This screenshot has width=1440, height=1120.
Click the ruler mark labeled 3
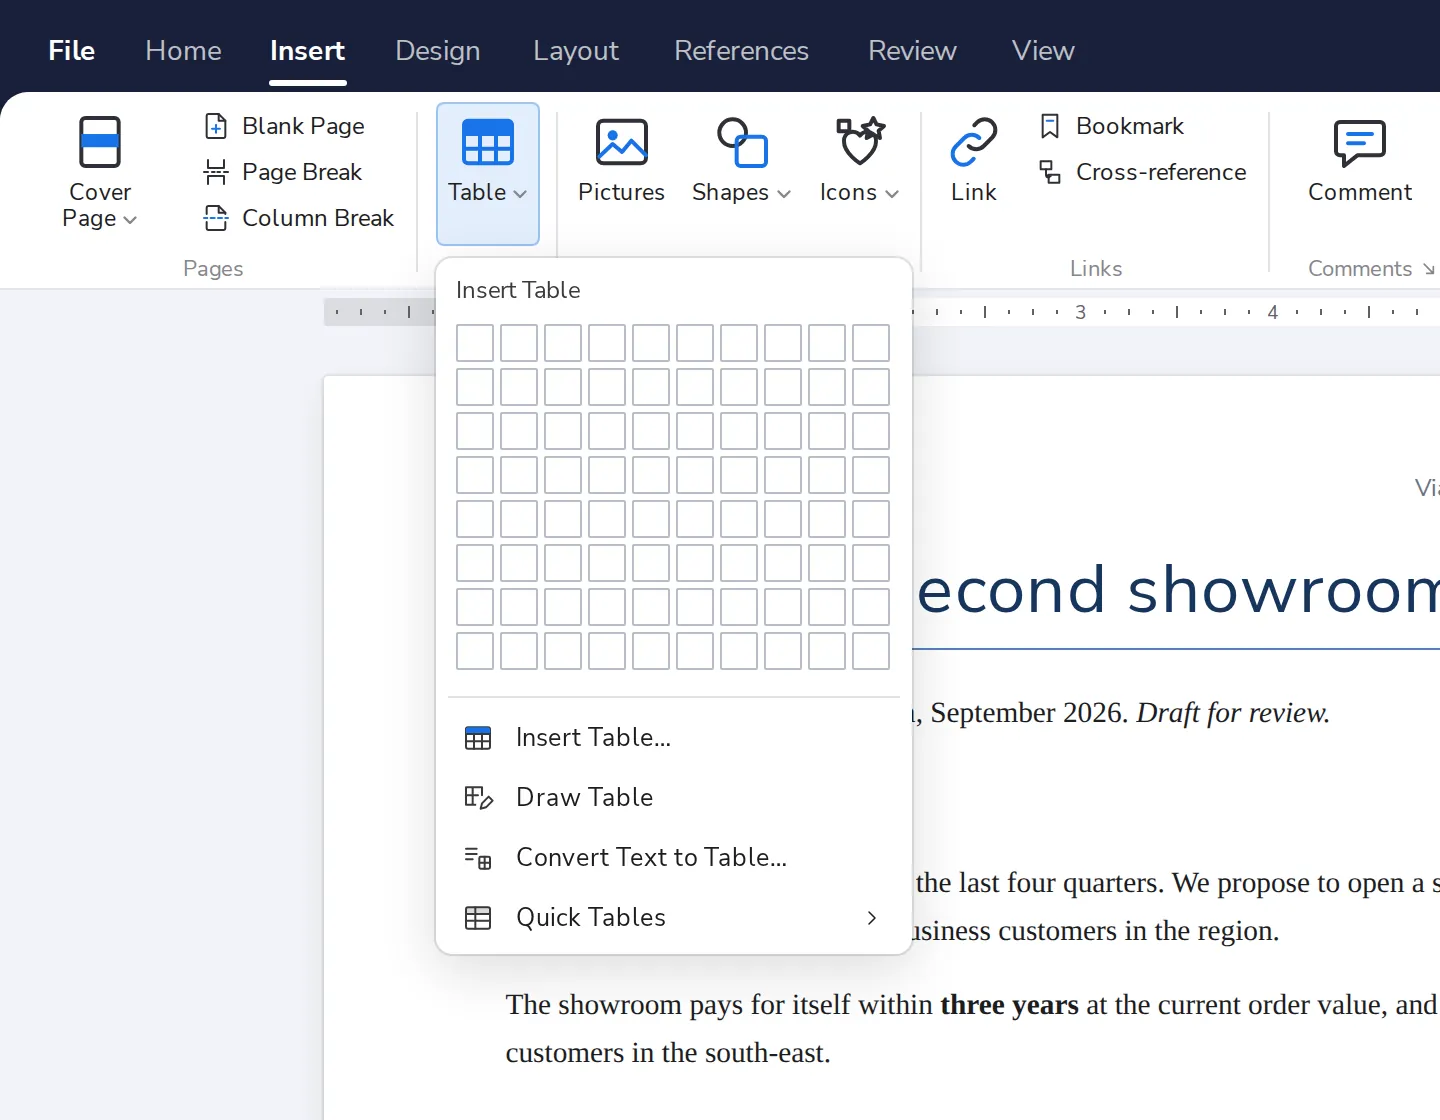pyautogui.click(x=1080, y=312)
